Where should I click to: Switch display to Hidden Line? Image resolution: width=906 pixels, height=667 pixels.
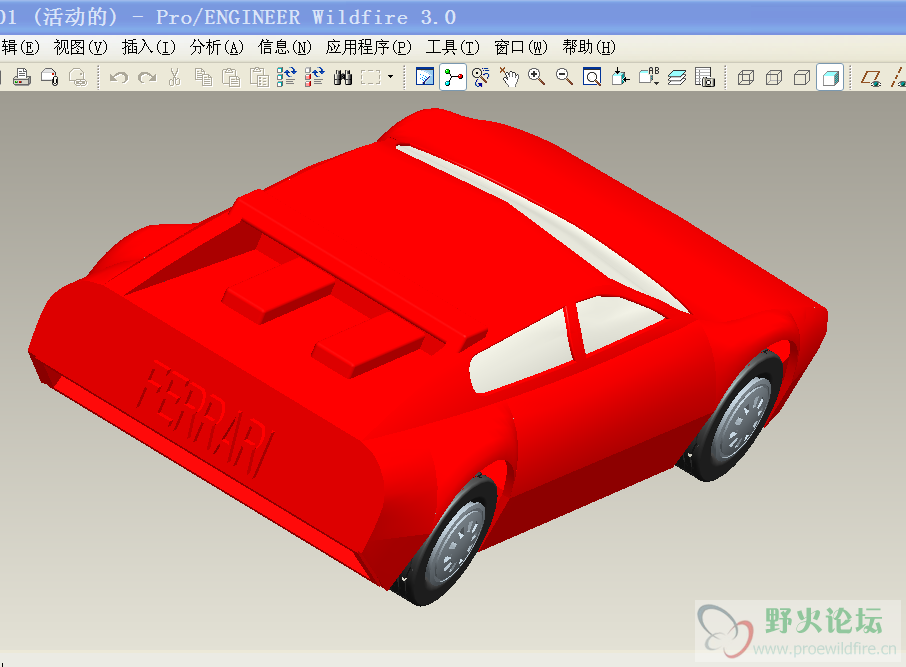pyautogui.click(x=774, y=77)
